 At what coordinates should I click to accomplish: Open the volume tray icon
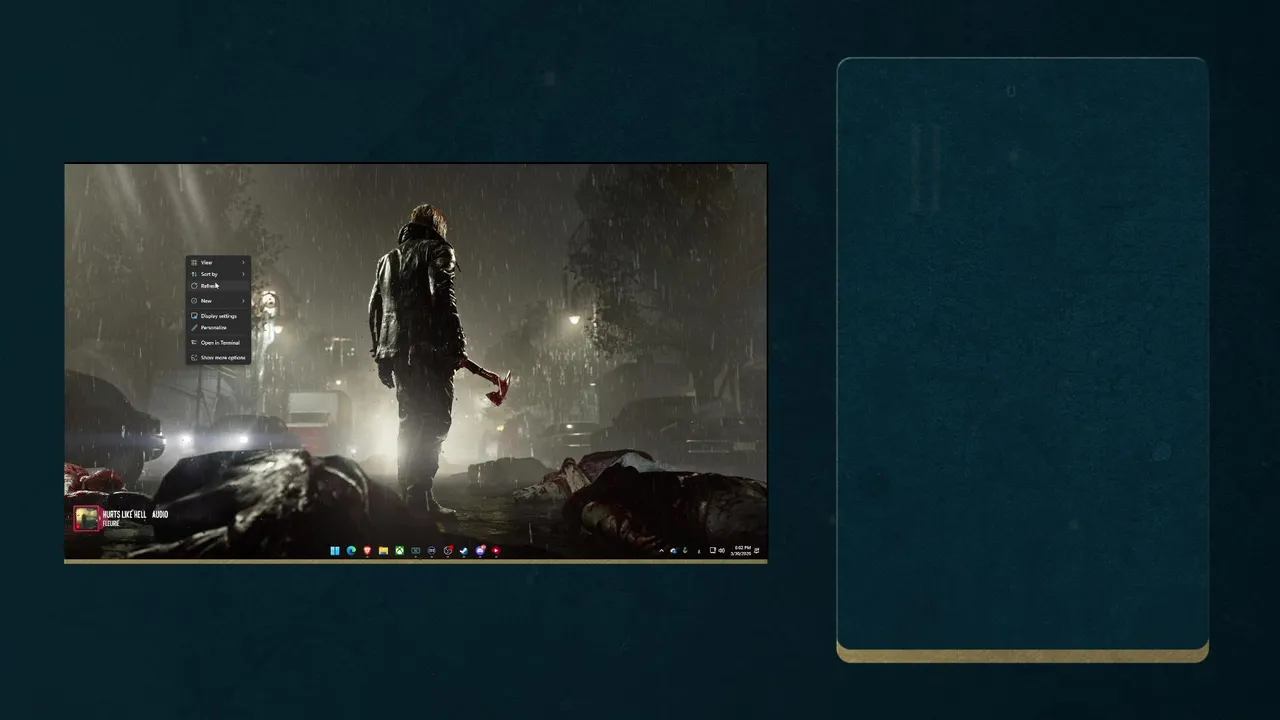[722, 551]
